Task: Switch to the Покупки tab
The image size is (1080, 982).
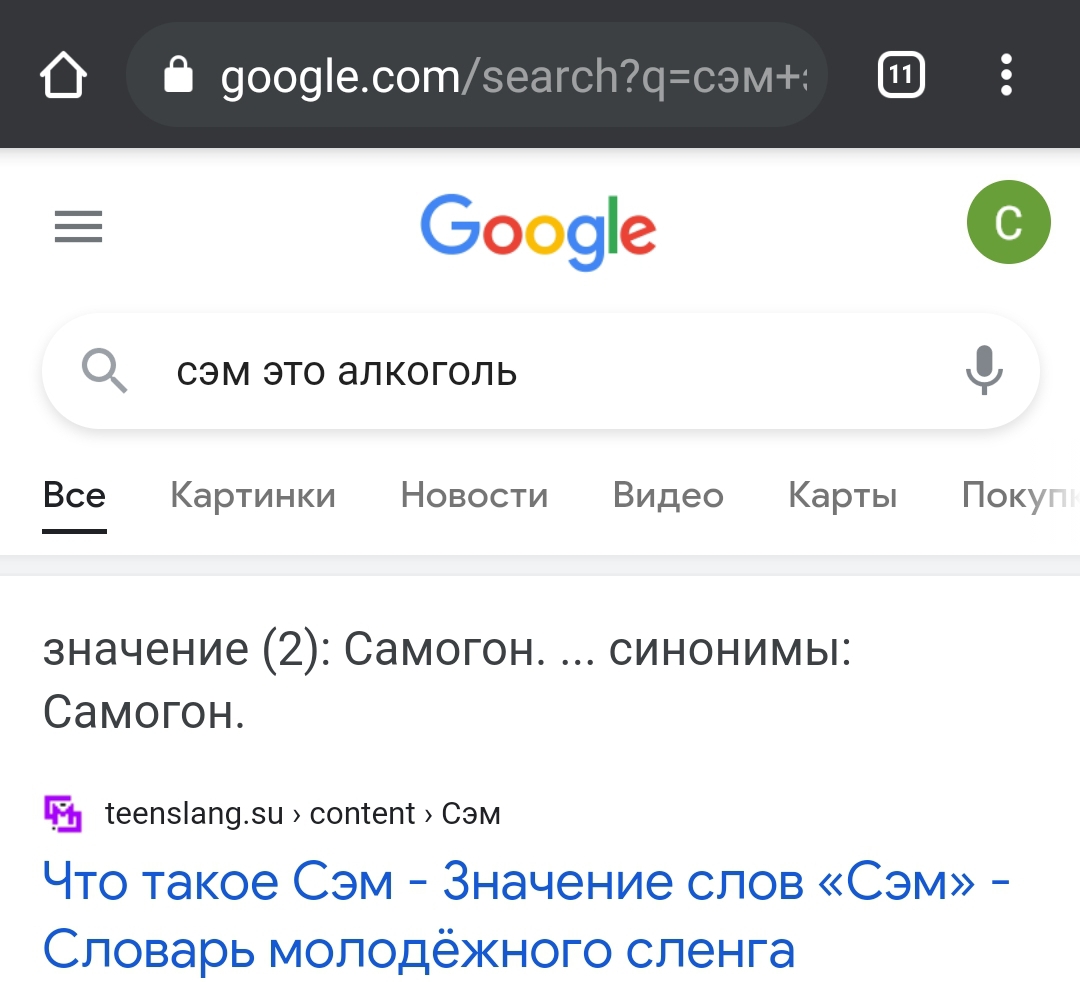Action: coord(1020,495)
